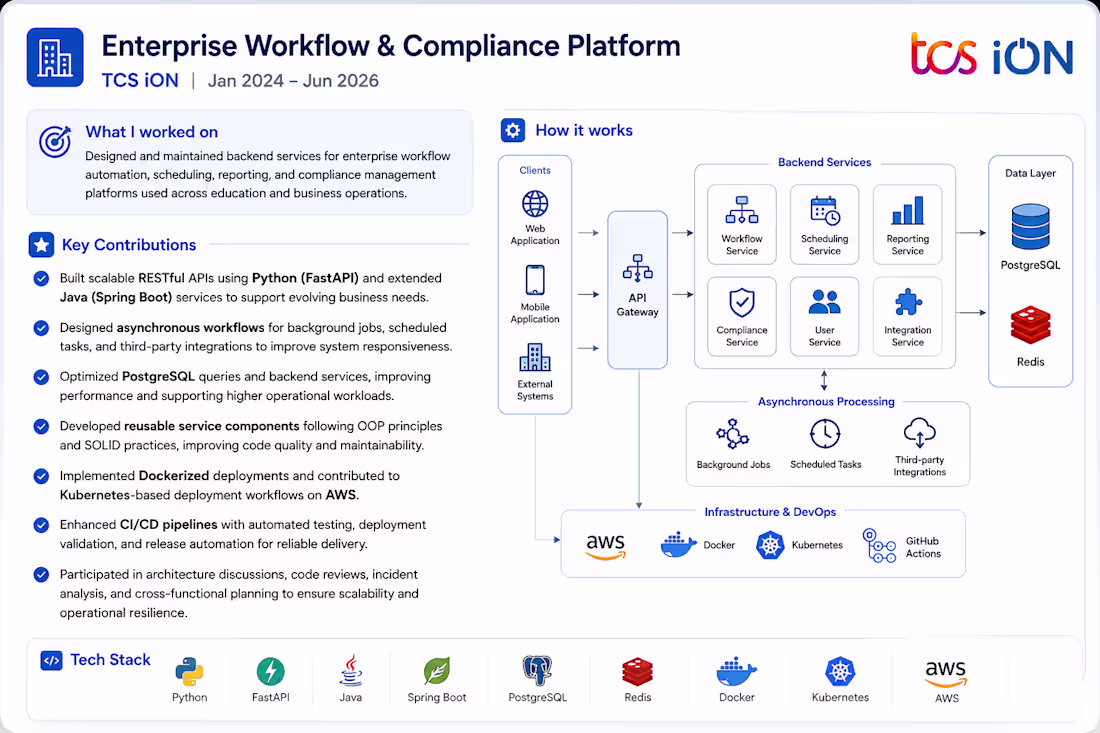
Task: Click the target icon next to What I worked on
Action: [x=55, y=142]
